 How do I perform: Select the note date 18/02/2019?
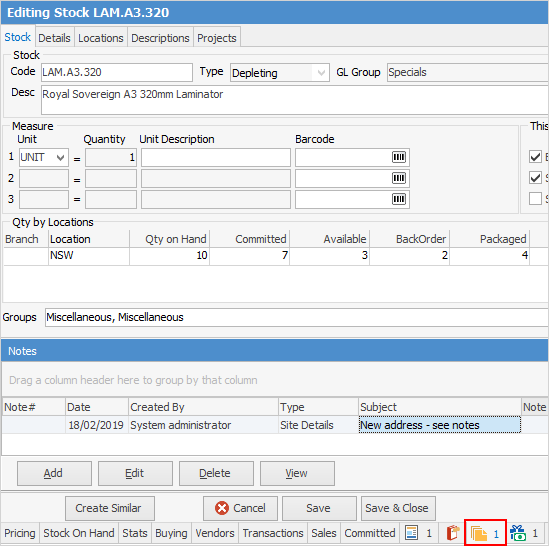[x=97, y=425]
